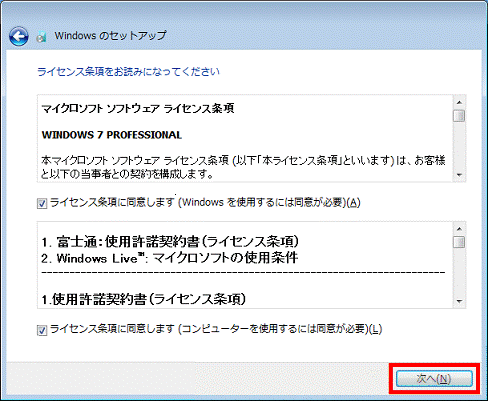488x401 pixels.
Task: Click label text for computer license agreement
Action: (x=216, y=329)
